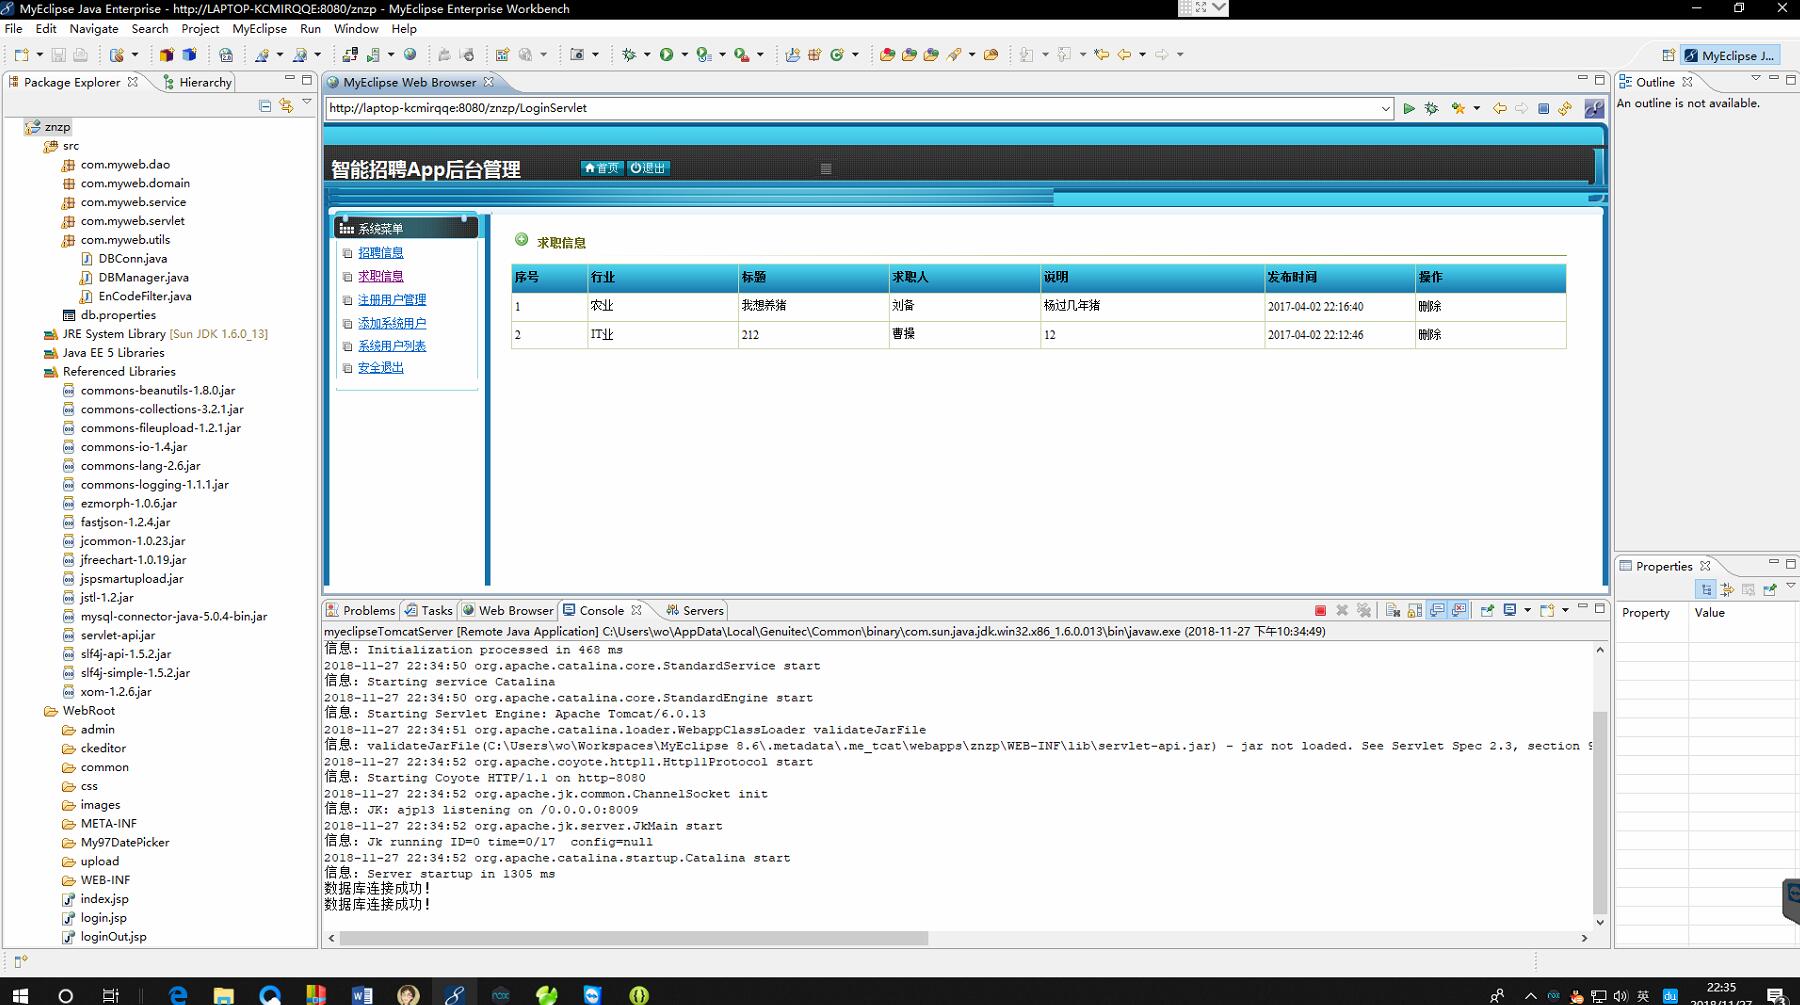Click the Clear Console icon

pos(1392,610)
